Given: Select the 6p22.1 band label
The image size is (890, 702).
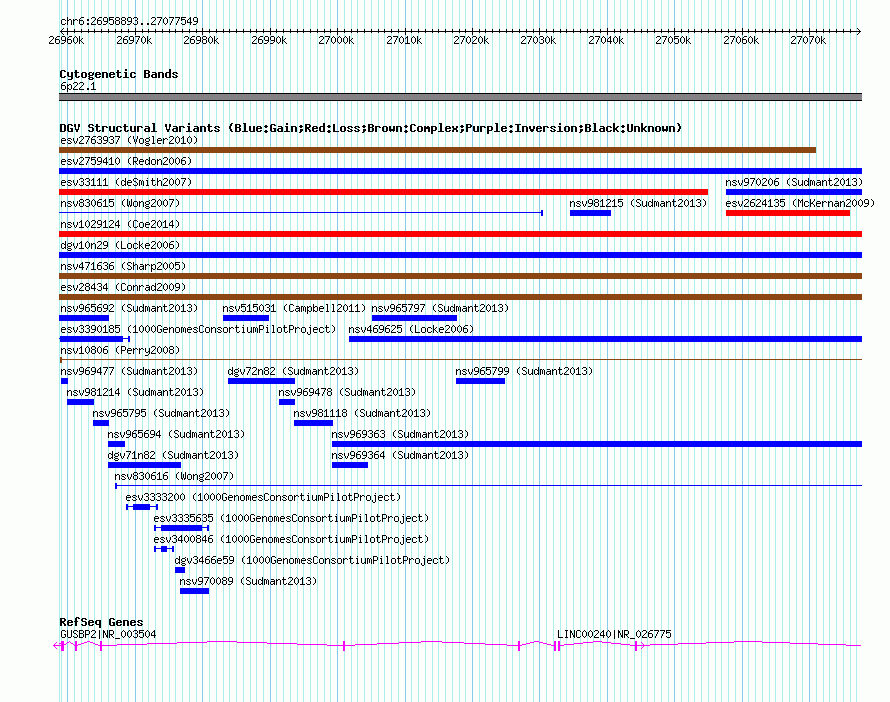Looking at the screenshot, I should (x=78, y=86).
